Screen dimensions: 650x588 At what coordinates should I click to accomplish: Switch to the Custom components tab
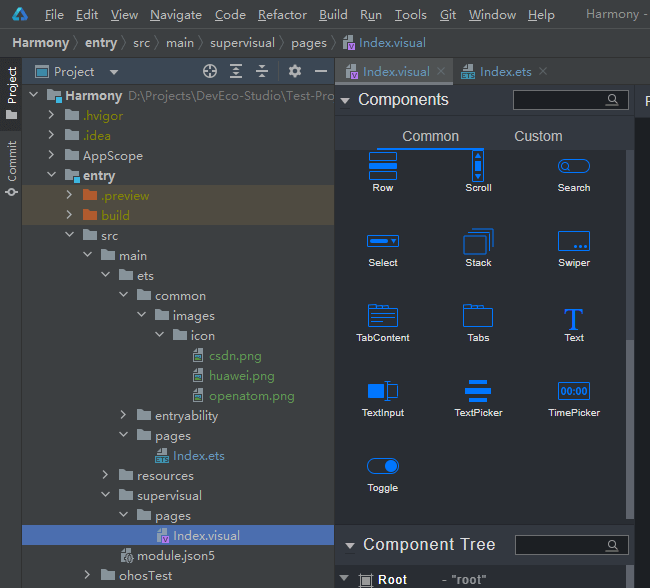(538, 136)
